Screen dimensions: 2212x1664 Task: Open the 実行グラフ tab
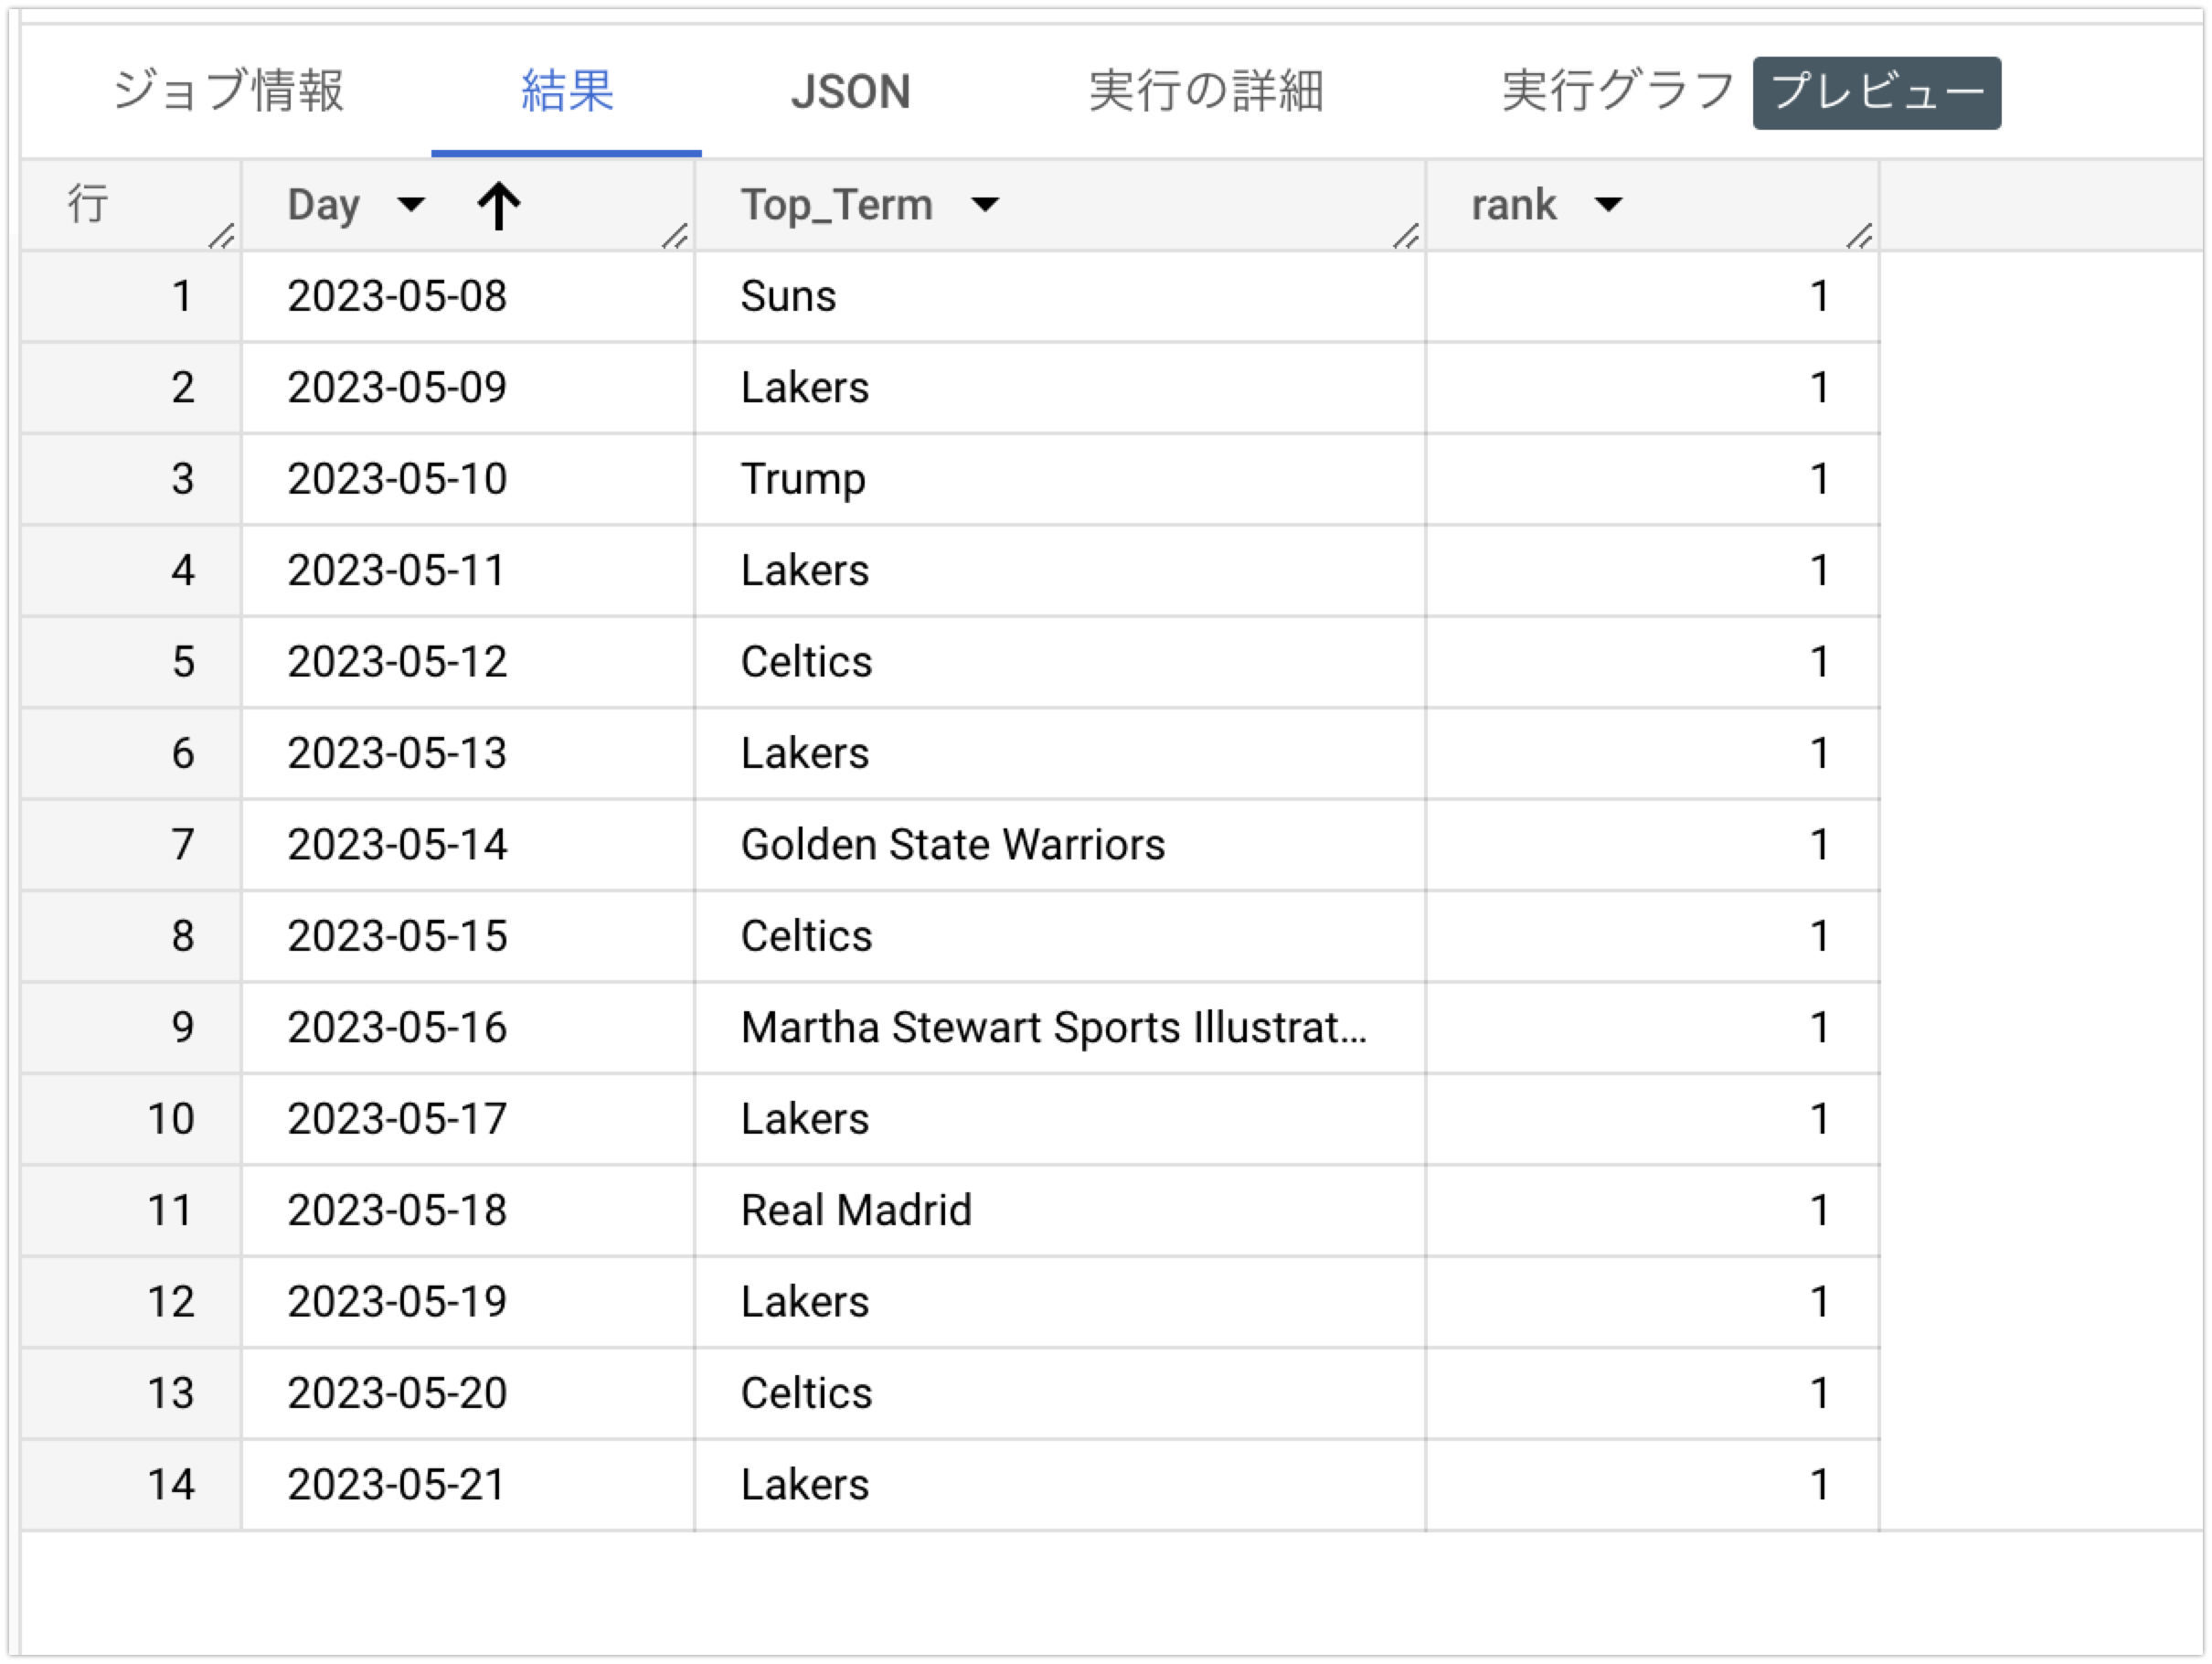[x=1617, y=91]
